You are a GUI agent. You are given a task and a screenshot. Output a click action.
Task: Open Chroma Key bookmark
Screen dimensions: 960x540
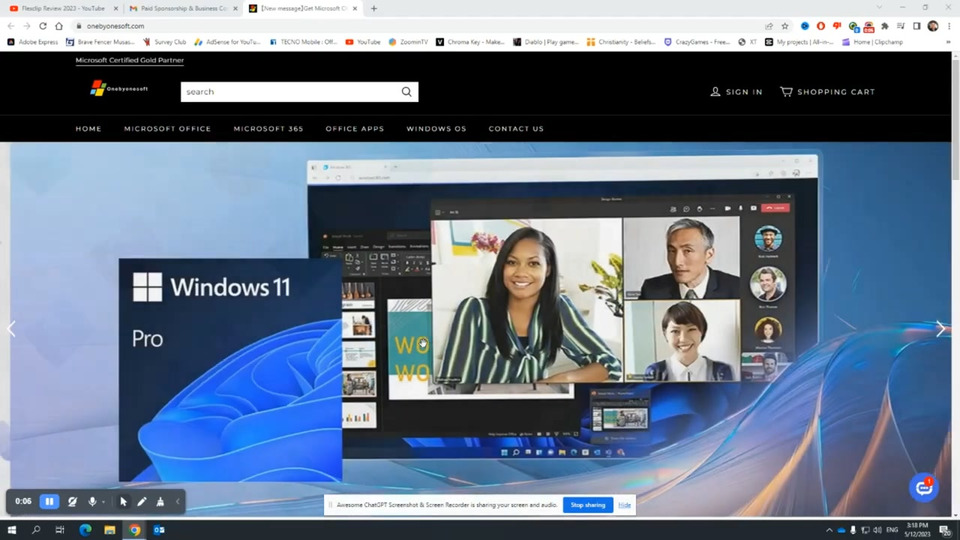(x=470, y=42)
